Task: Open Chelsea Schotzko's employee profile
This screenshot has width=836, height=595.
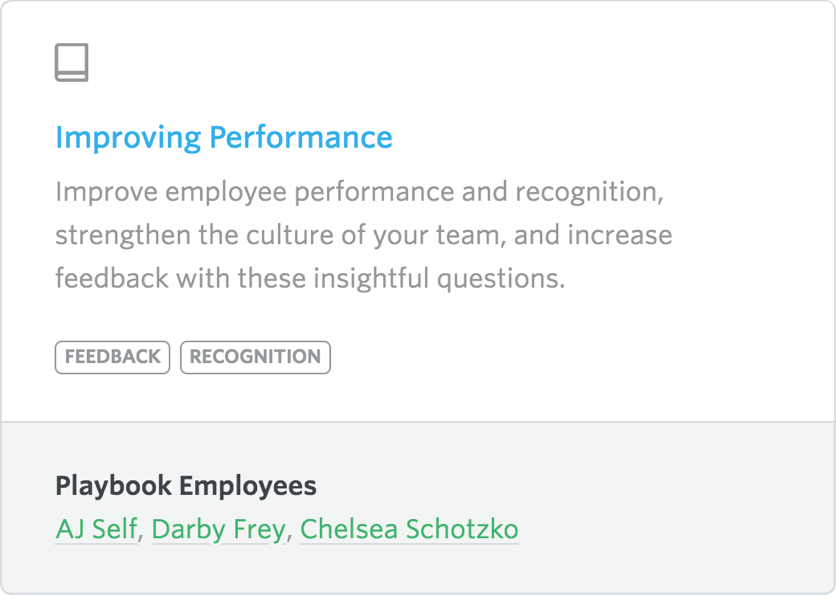Action: (409, 529)
